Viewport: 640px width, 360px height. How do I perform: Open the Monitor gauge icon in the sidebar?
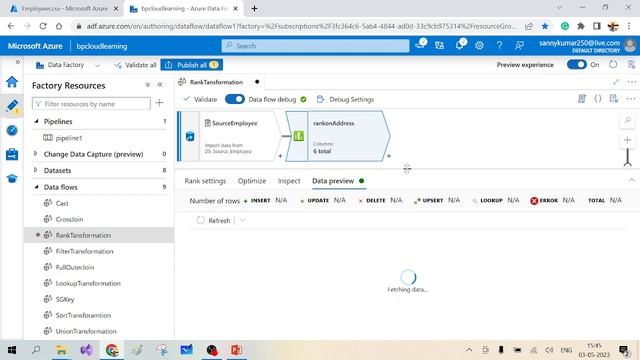click(x=12, y=130)
